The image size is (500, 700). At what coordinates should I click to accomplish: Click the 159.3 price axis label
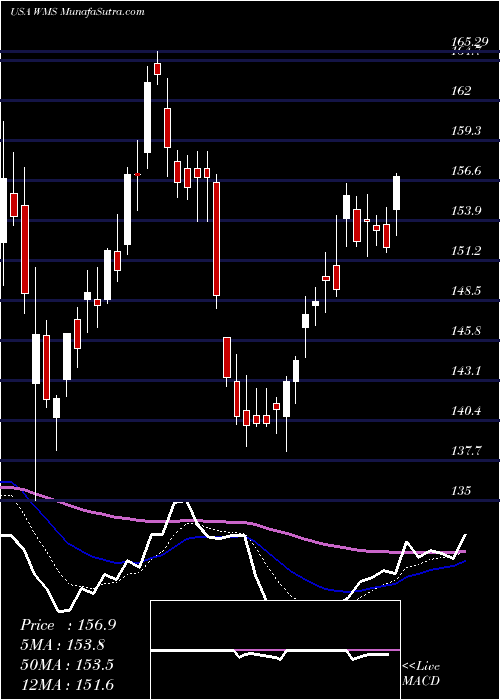(x=466, y=131)
